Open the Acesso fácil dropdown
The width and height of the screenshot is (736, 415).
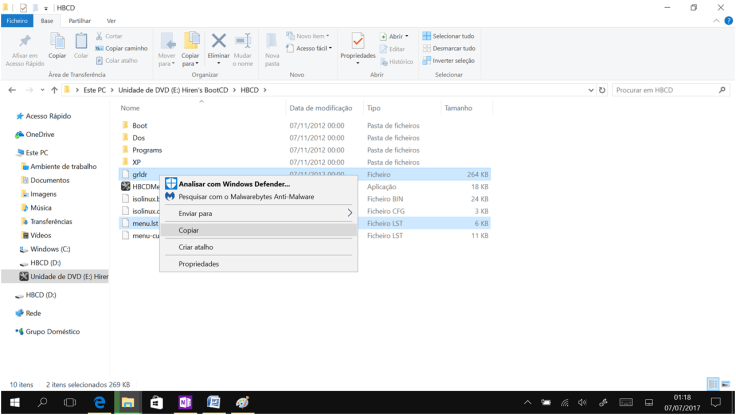(311, 48)
